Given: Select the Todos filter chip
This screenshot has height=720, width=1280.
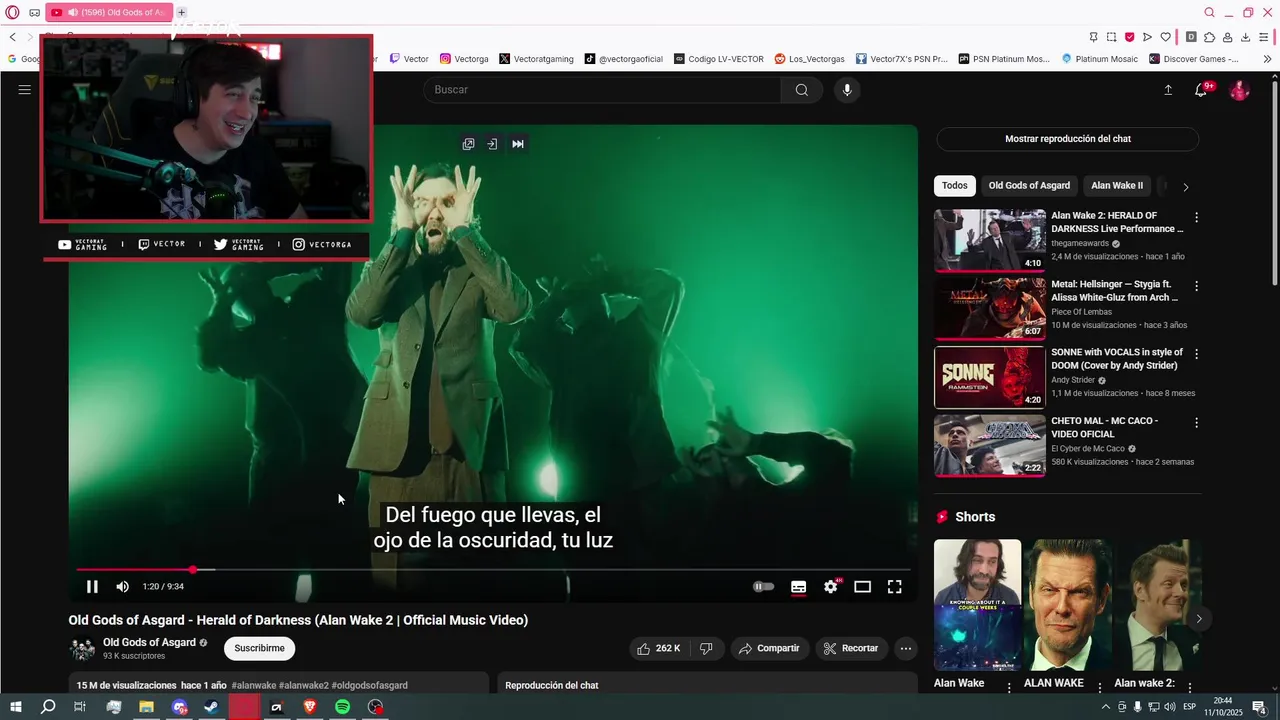Looking at the screenshot, I should coord(955,186).
